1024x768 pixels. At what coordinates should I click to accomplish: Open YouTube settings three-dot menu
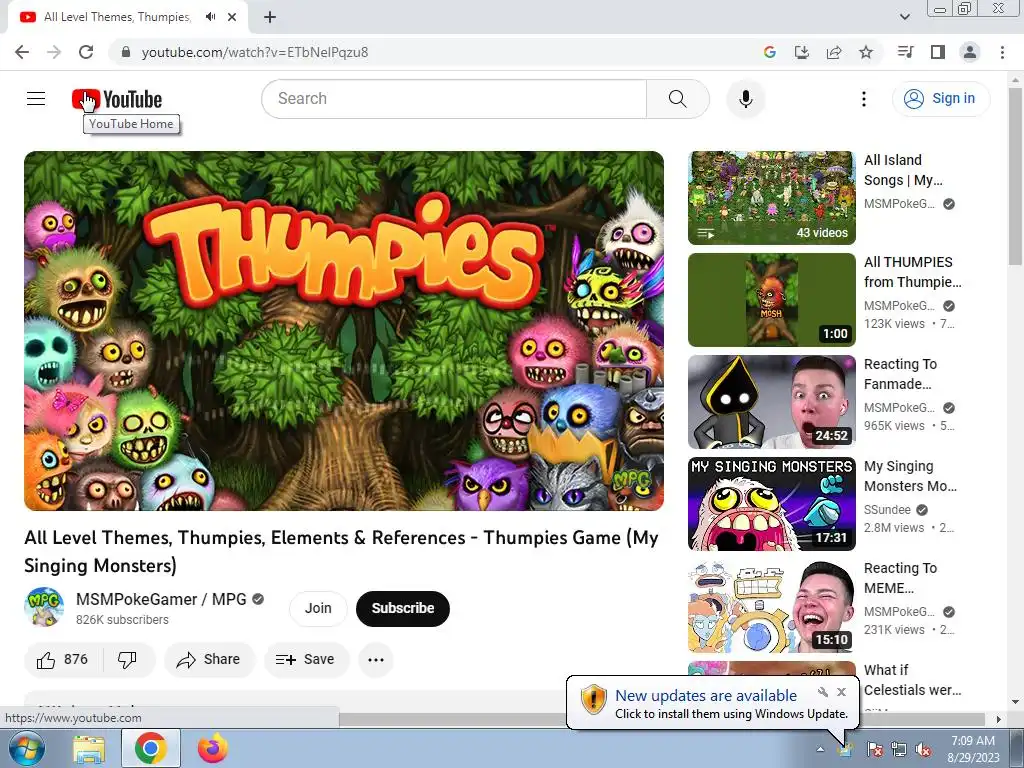(863, 99)
